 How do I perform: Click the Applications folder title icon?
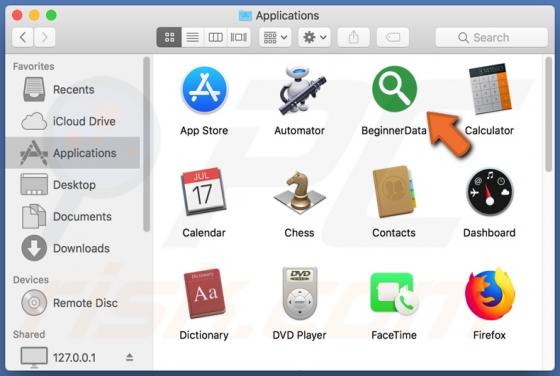click(x=245, y=15)
